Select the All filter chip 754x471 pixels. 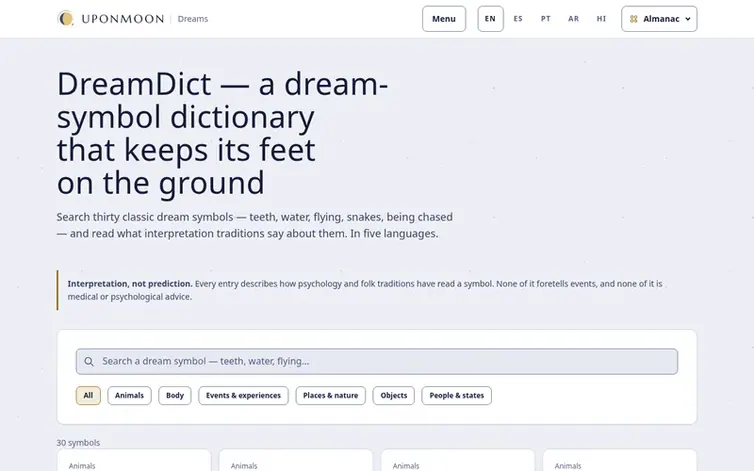88,395
